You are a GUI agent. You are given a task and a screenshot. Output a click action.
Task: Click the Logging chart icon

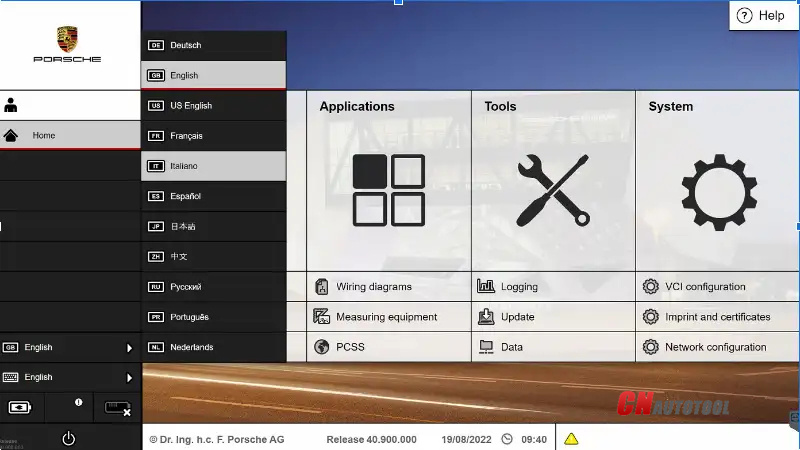click(x=486, y=286)
